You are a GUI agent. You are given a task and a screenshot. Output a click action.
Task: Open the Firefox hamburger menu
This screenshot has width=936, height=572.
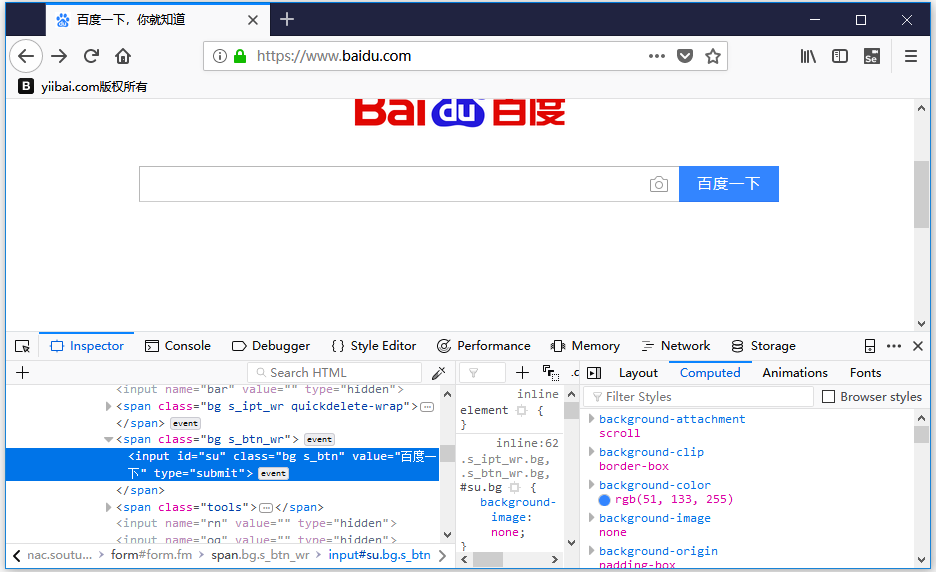[910, 56]
